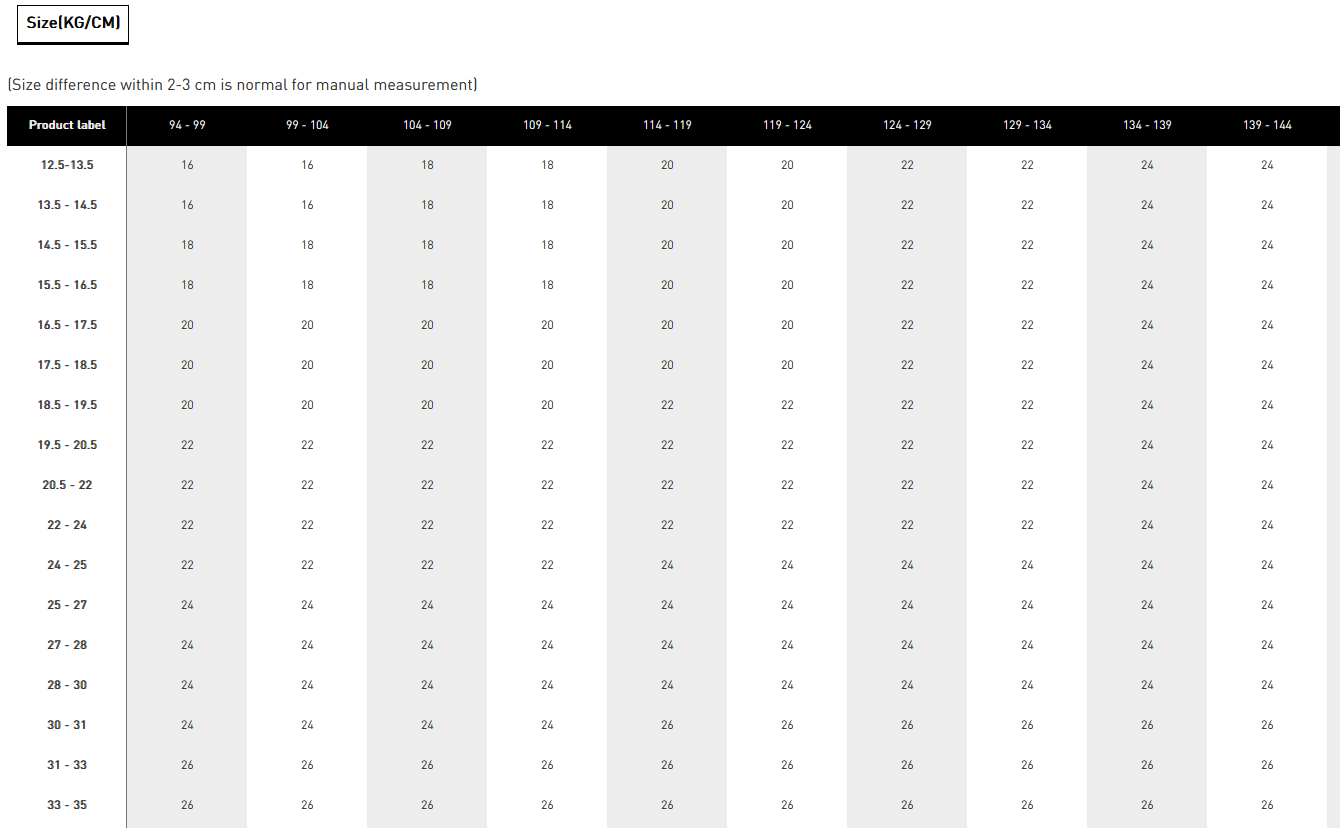1343x828 pixels.
Task: Click the 134 - 139 column header
Action: 1147,125
